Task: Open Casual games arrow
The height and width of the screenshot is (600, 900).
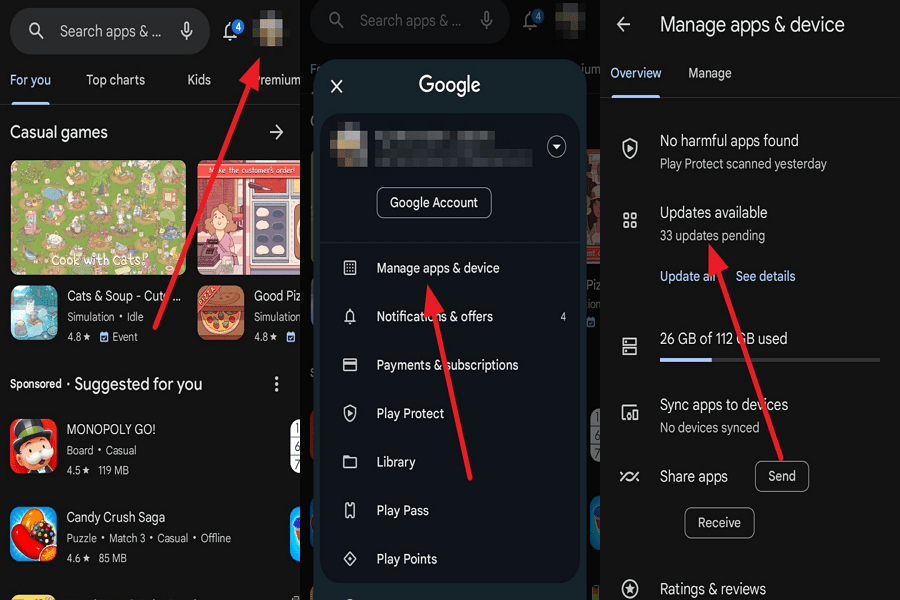Action: coord(277,133)
